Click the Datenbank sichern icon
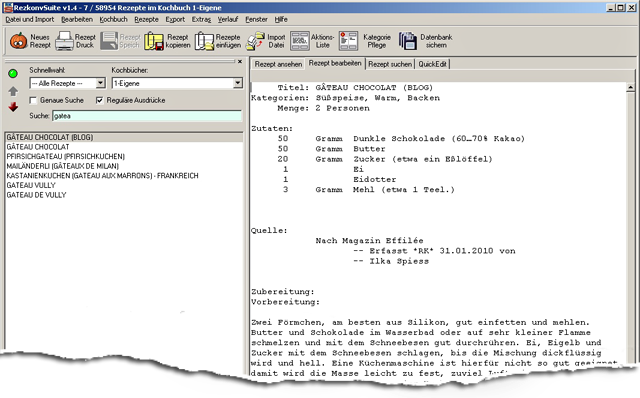640x398 pixels. tap(407, 41)
